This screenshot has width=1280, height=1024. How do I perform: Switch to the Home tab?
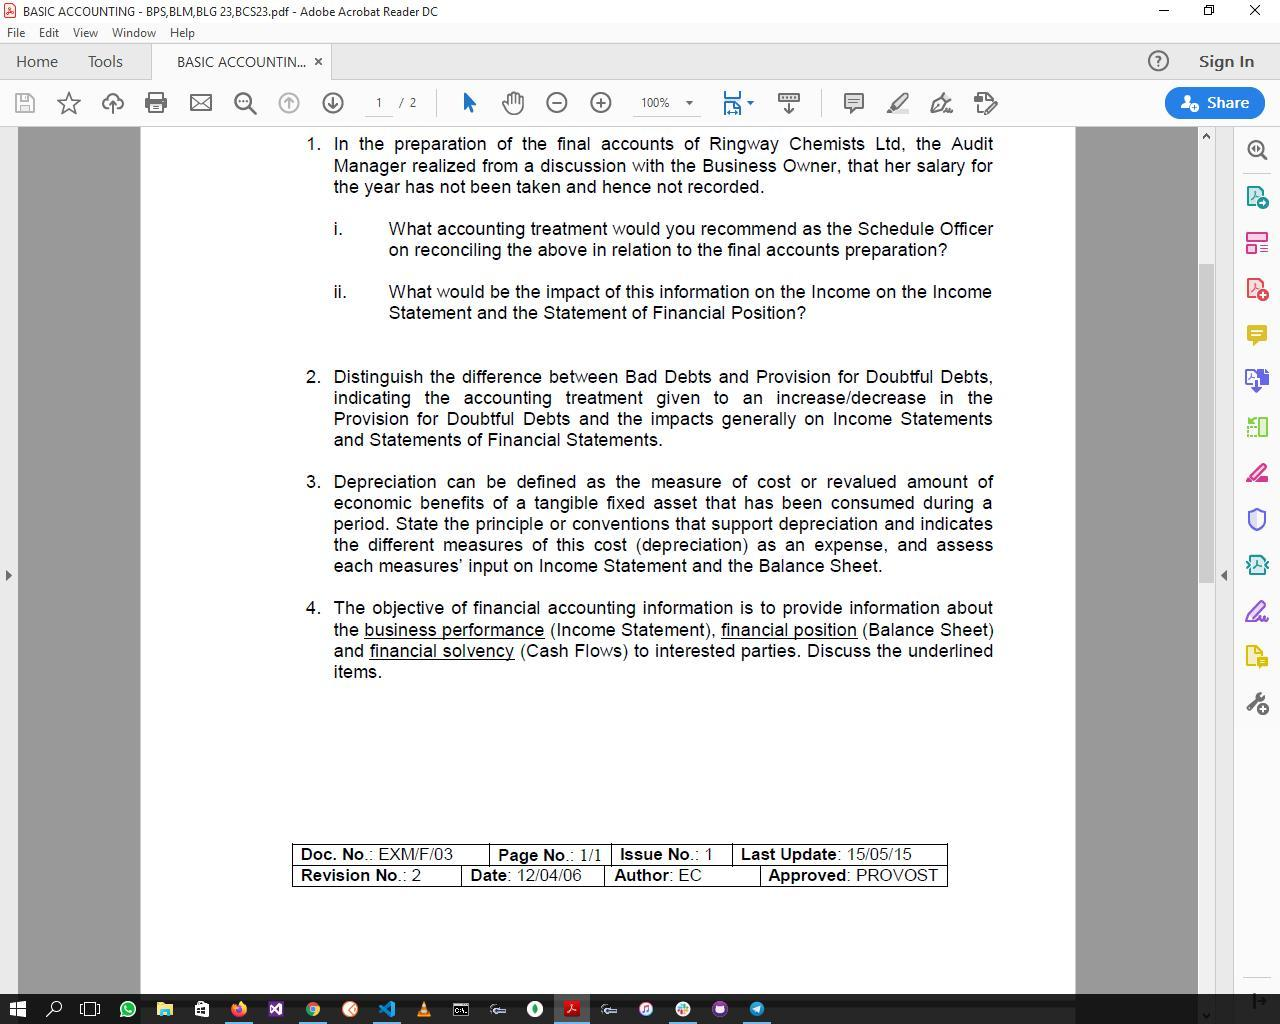pyautogui.click(x=37, y=62)
